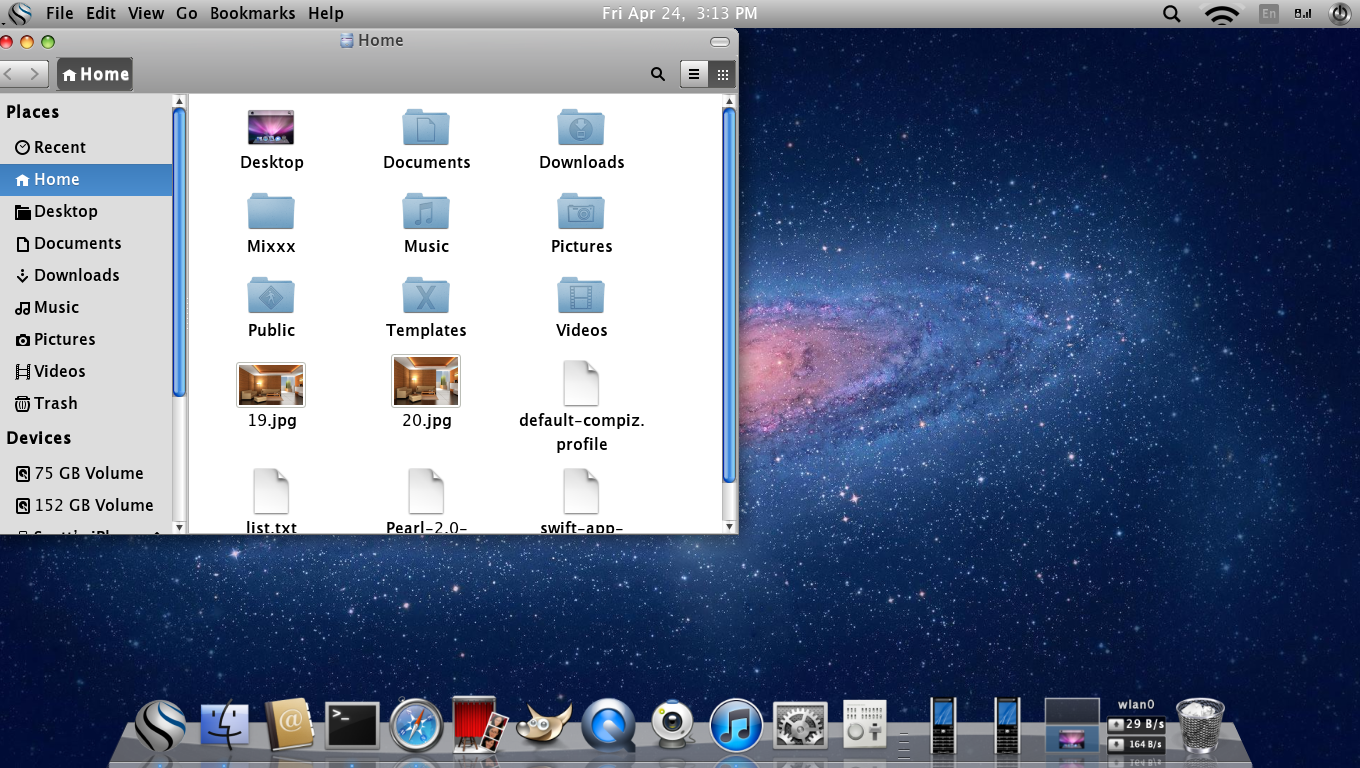Select the list.txt file
Image resolution: width=1360 pixels, height=768 pixels.
(x=271, y=491)
